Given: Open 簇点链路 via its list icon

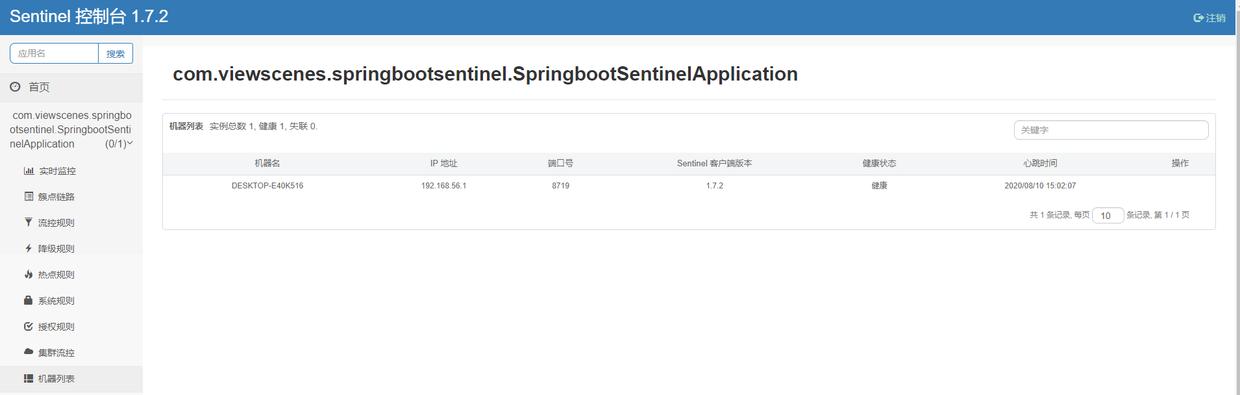Looking at the screenshot, I should pos(29,197).
